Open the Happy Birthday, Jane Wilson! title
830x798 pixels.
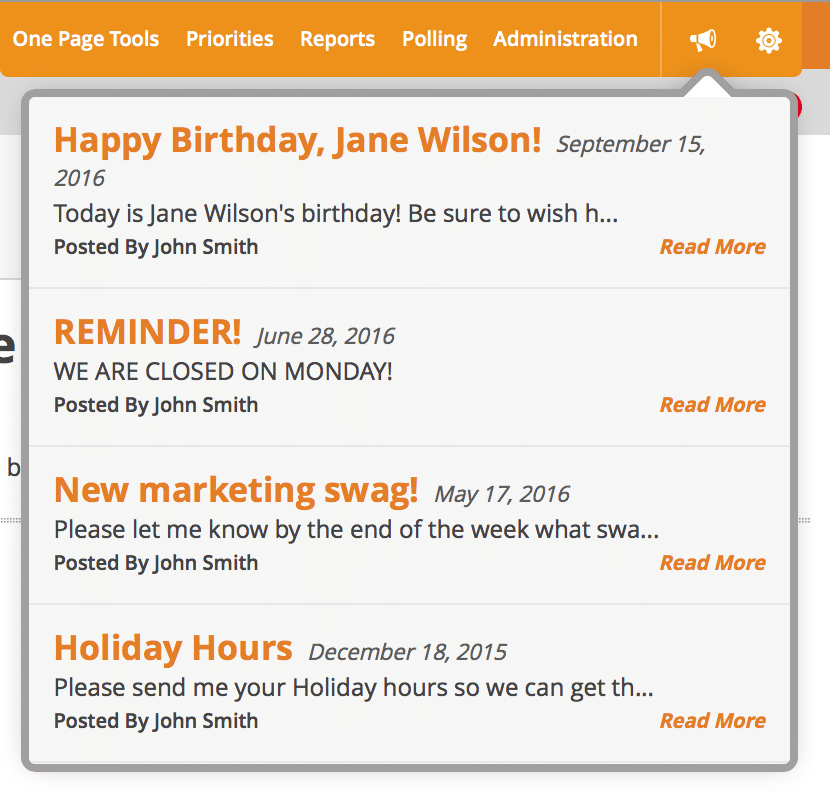297,141
